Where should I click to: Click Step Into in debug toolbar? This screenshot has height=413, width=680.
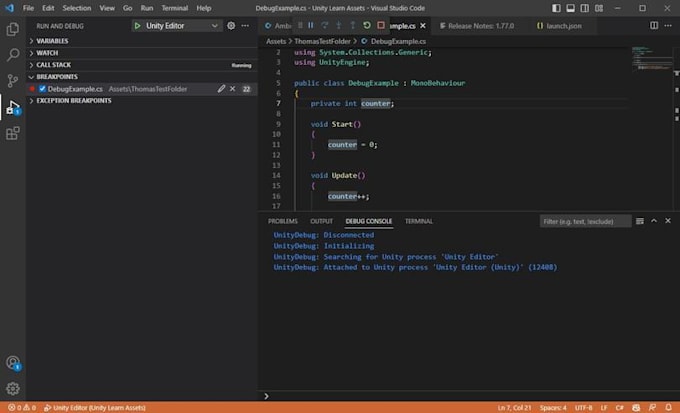[338, 26]
